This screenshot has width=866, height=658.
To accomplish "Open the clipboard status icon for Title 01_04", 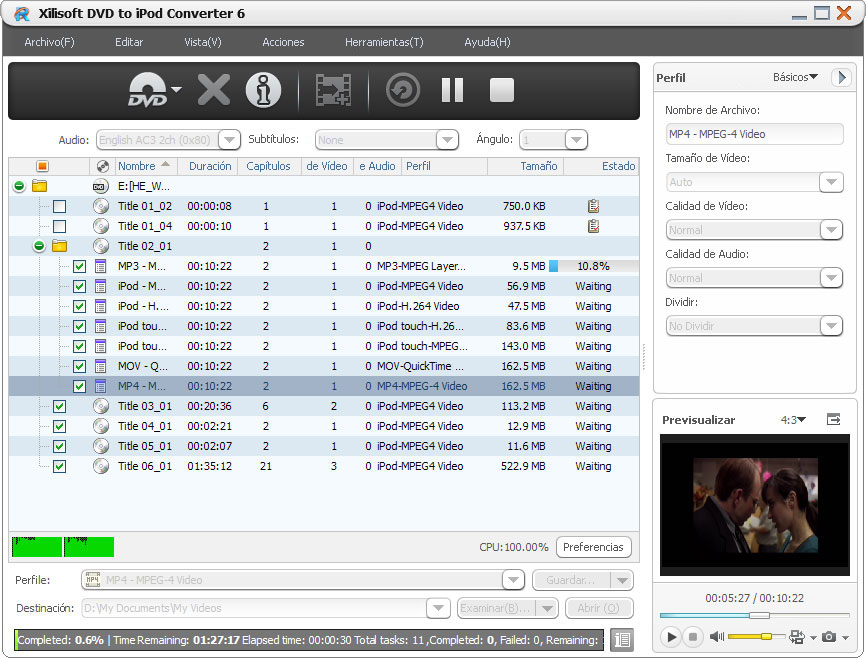I will coord(594,226).
